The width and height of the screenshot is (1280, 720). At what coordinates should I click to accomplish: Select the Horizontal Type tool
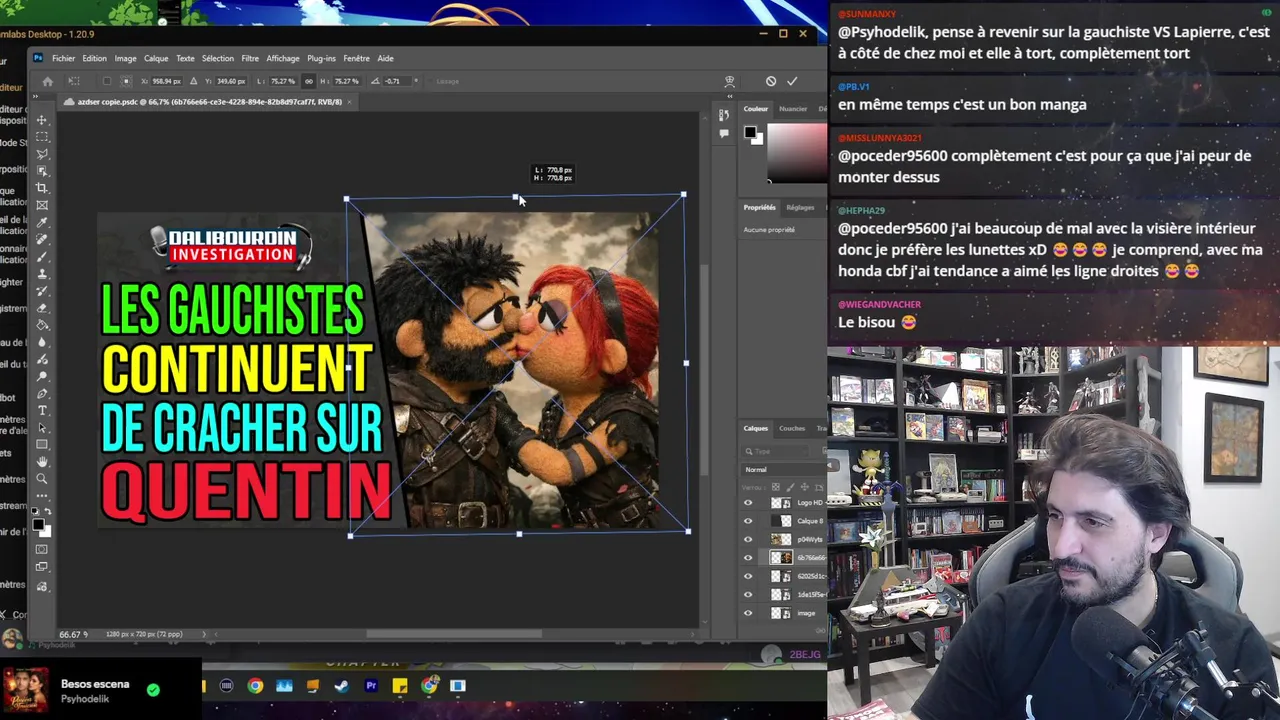click(41, 411)
